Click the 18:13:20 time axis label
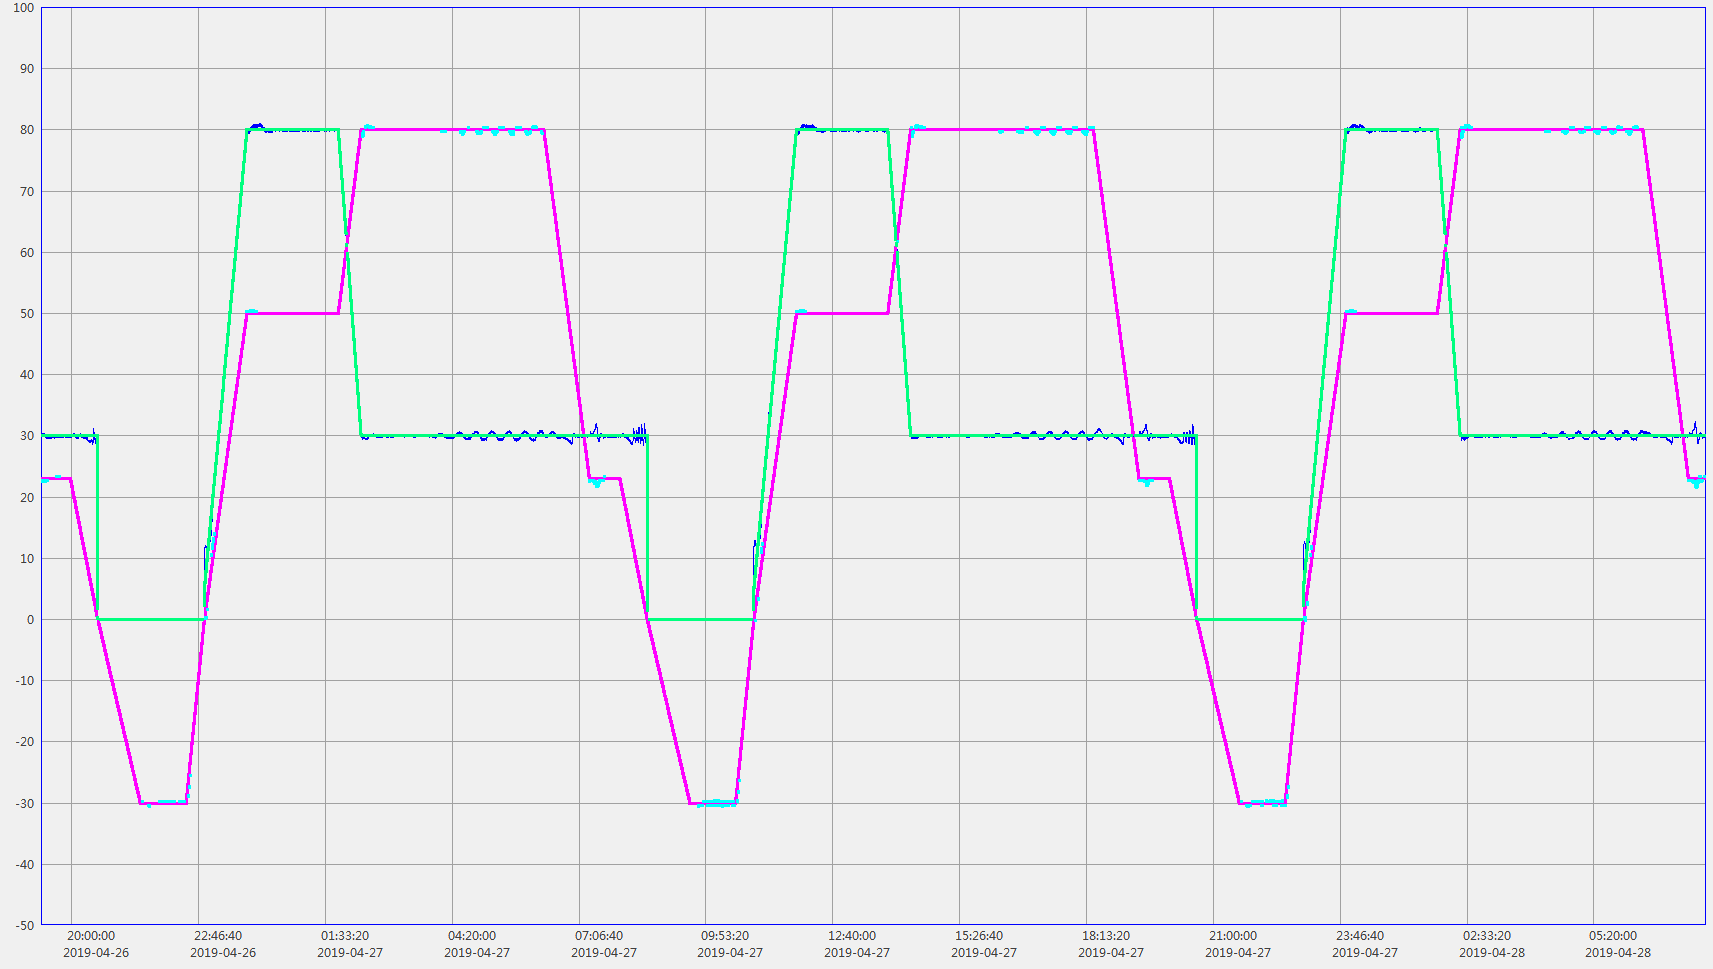 tap(1106, 936)
